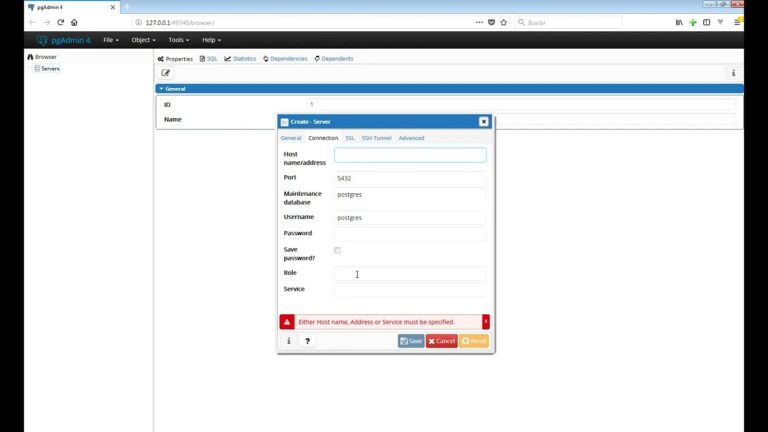
Task: Switch to the SSH Tunnel tab
Action: (x=376, y=138)
